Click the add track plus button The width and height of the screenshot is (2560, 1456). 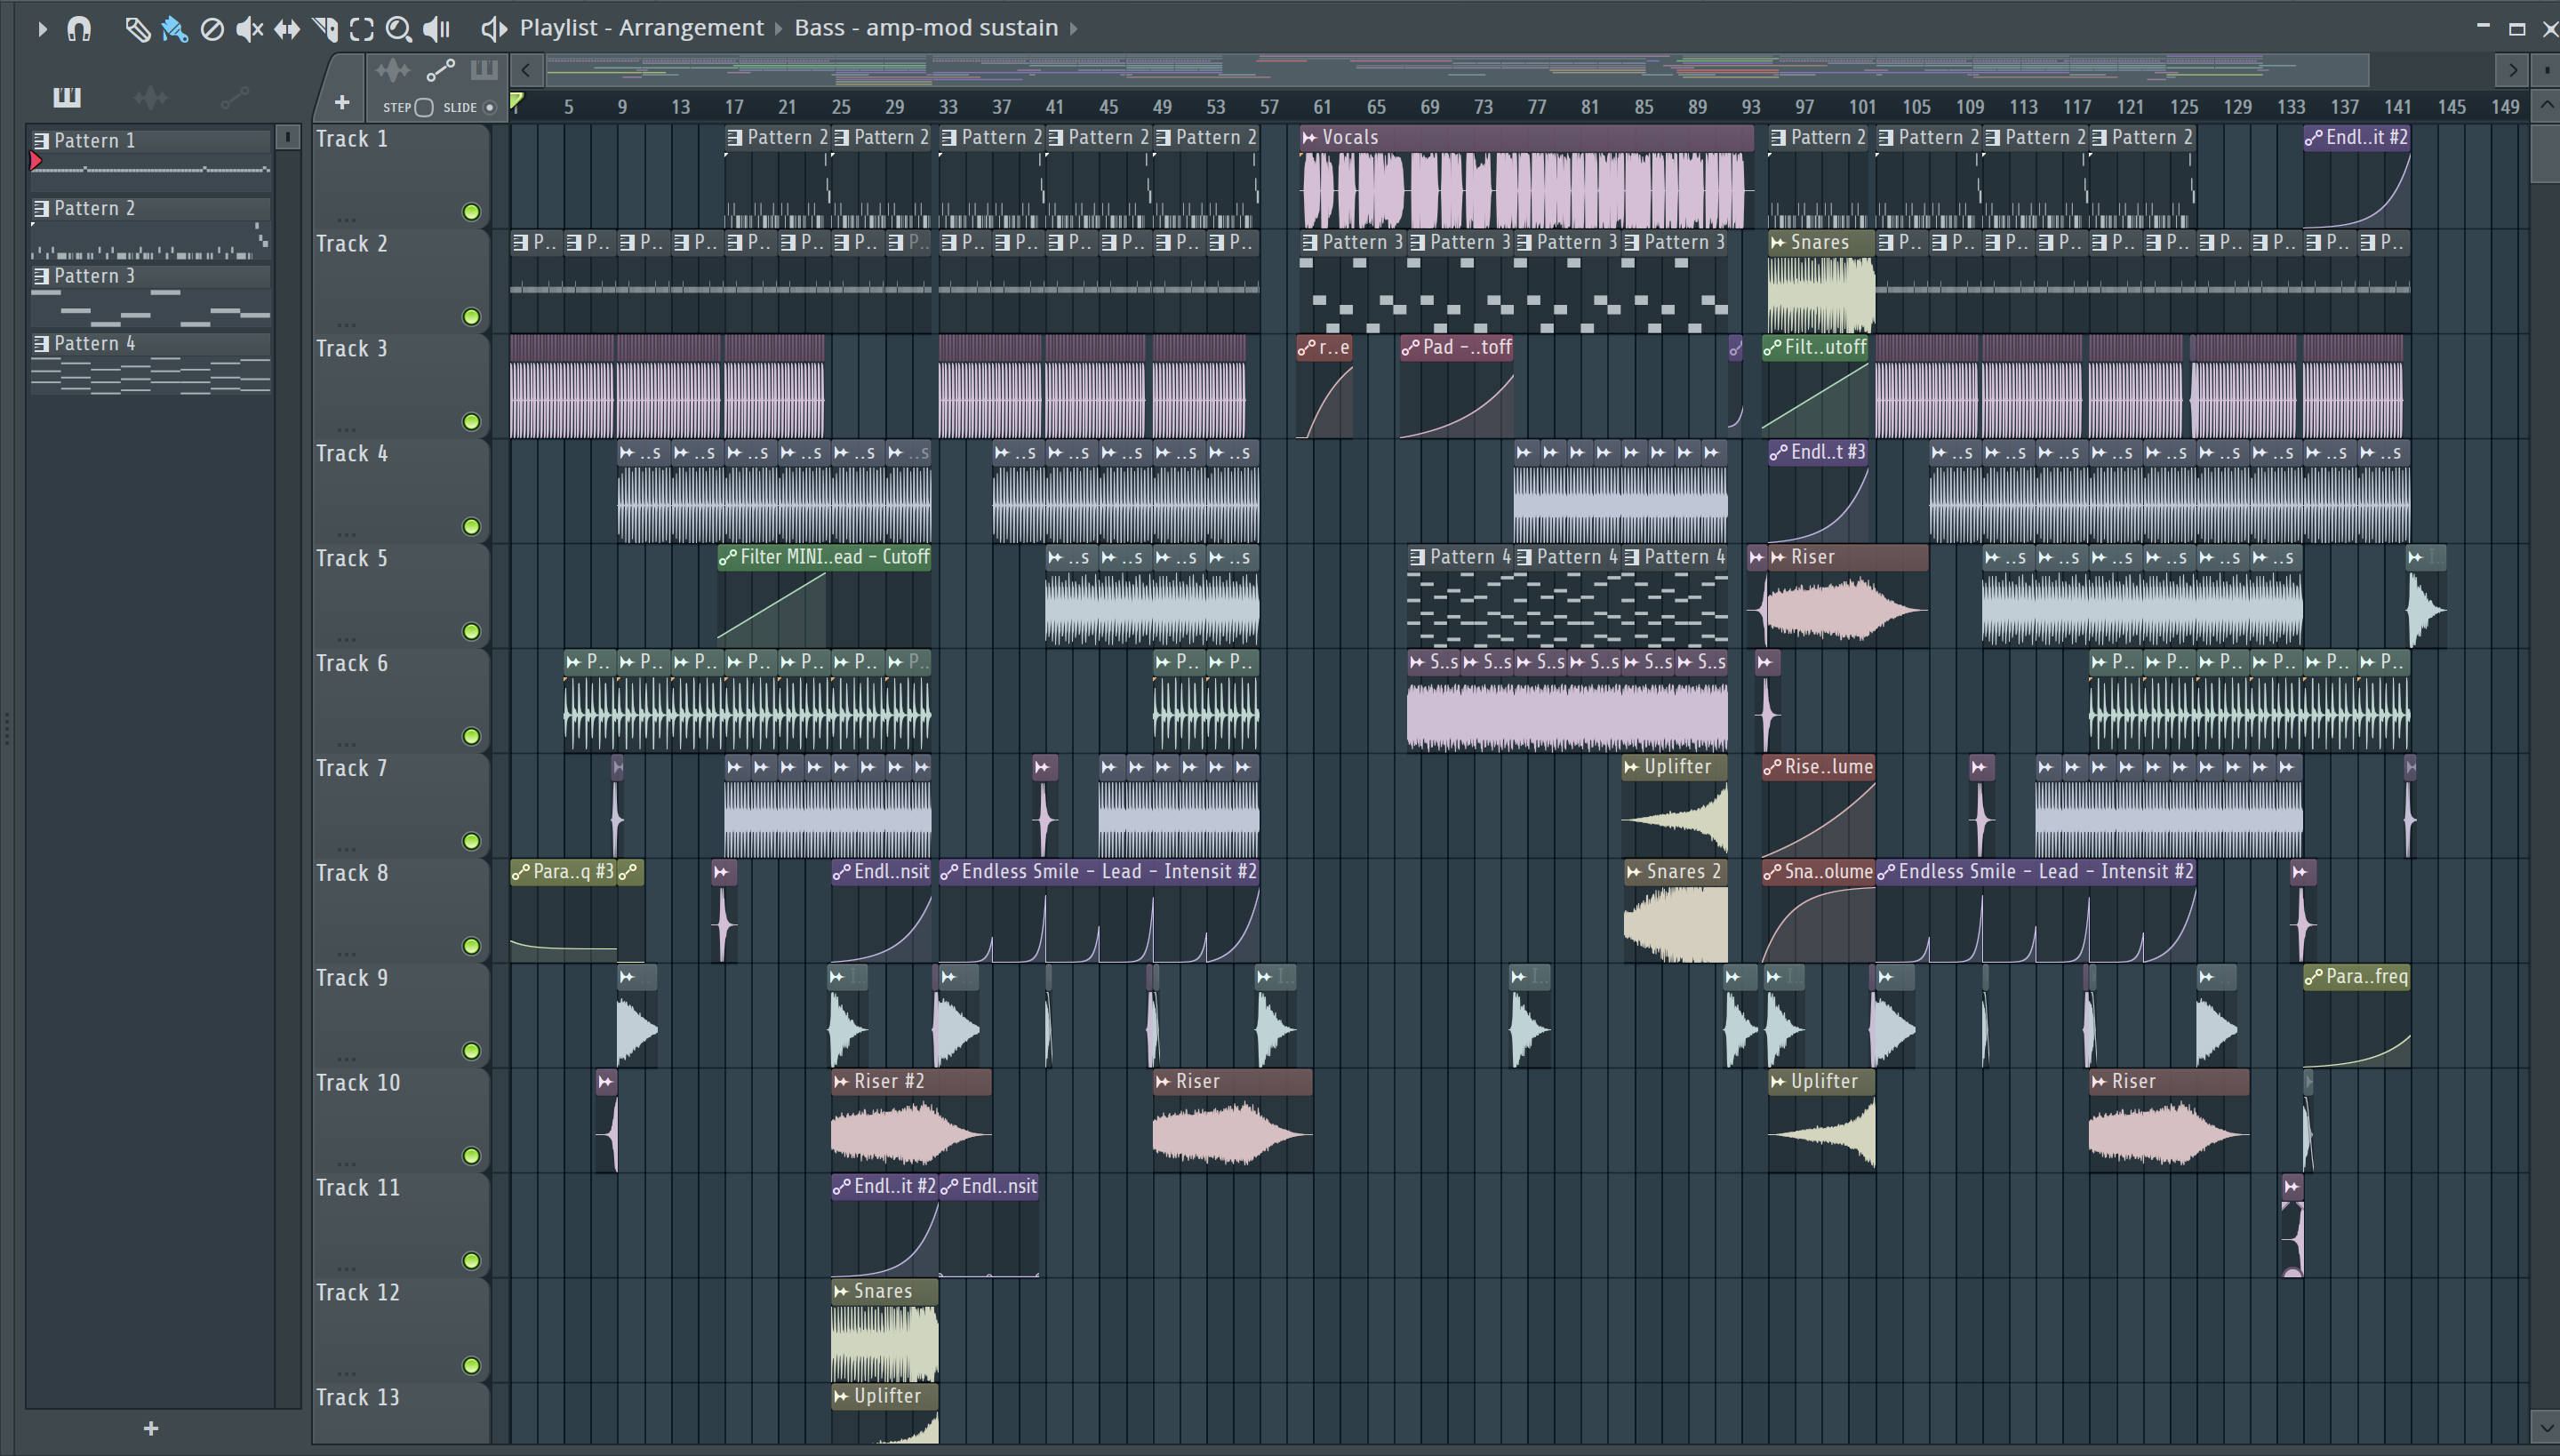coord(342,102)
